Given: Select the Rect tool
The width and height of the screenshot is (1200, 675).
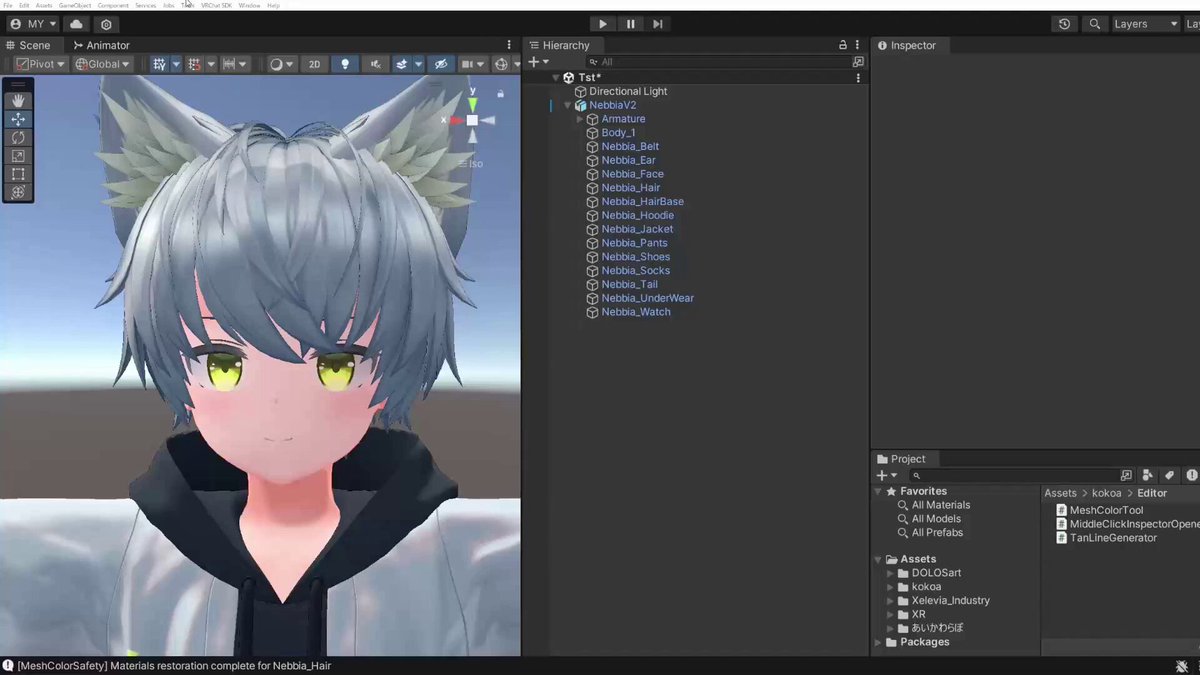Looking at the screenshot, I should (x=18, y=174).
